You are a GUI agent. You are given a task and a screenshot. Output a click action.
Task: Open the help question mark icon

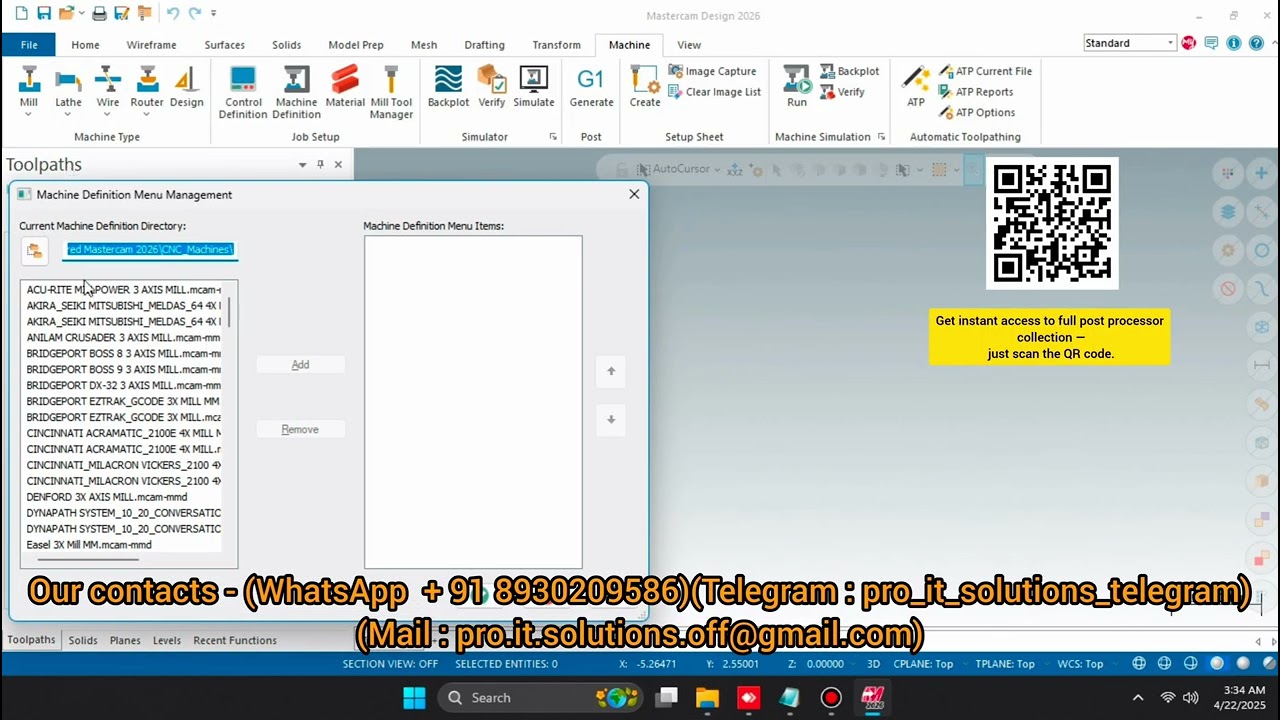tap(1255, 43)
